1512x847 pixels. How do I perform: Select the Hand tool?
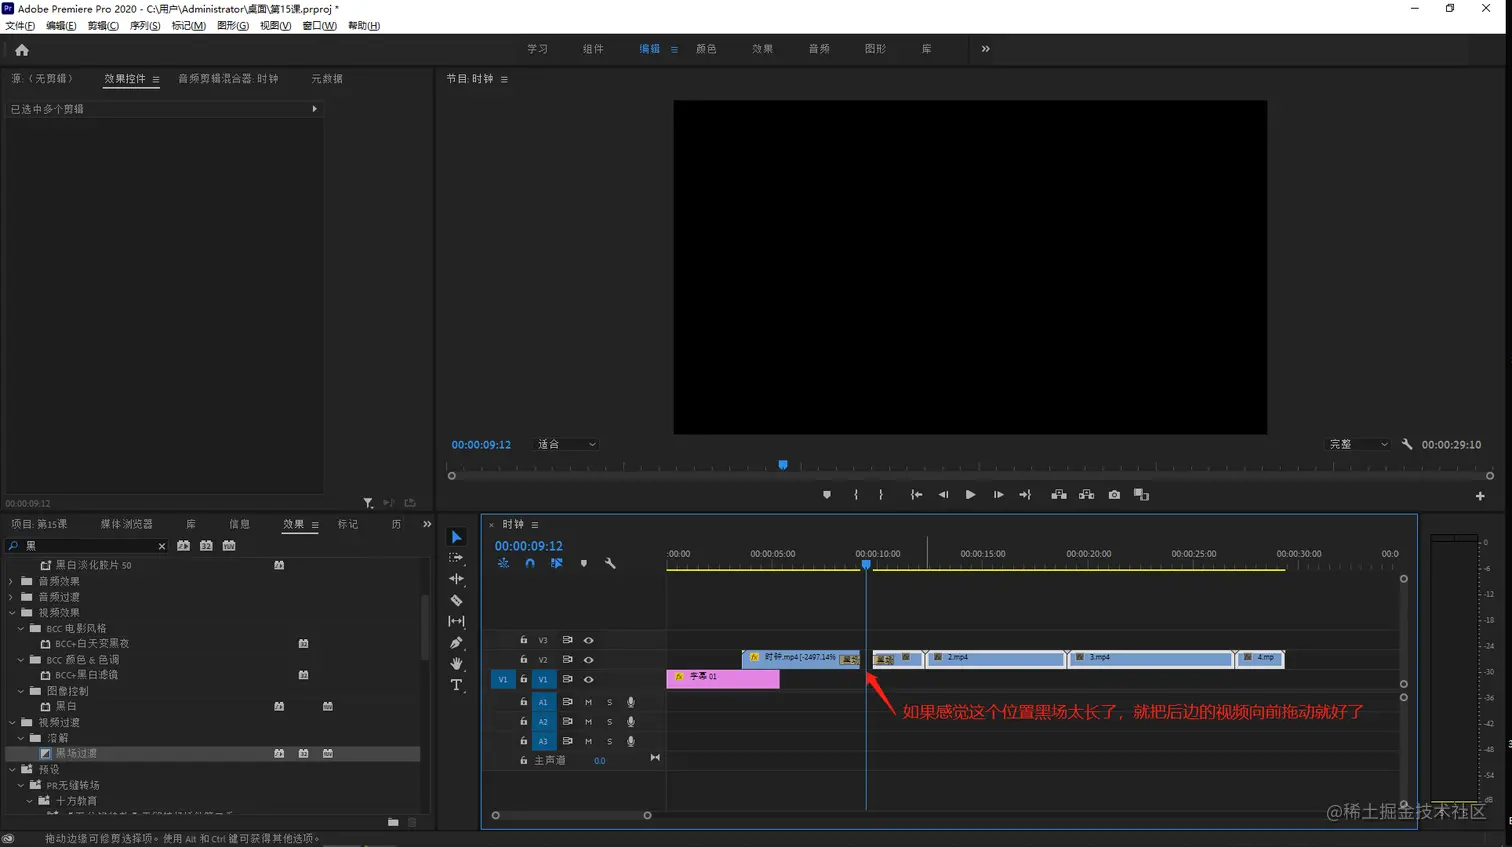click(x=457, y=663)
